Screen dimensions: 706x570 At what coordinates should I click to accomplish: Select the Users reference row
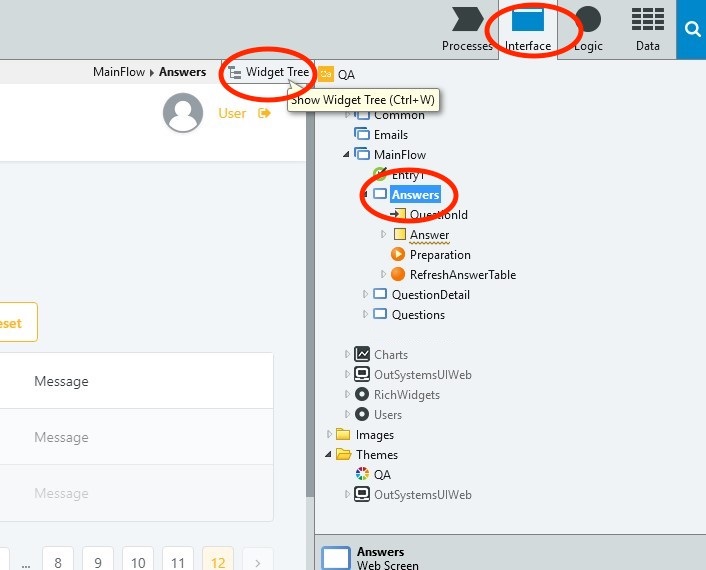click(388, 415)
